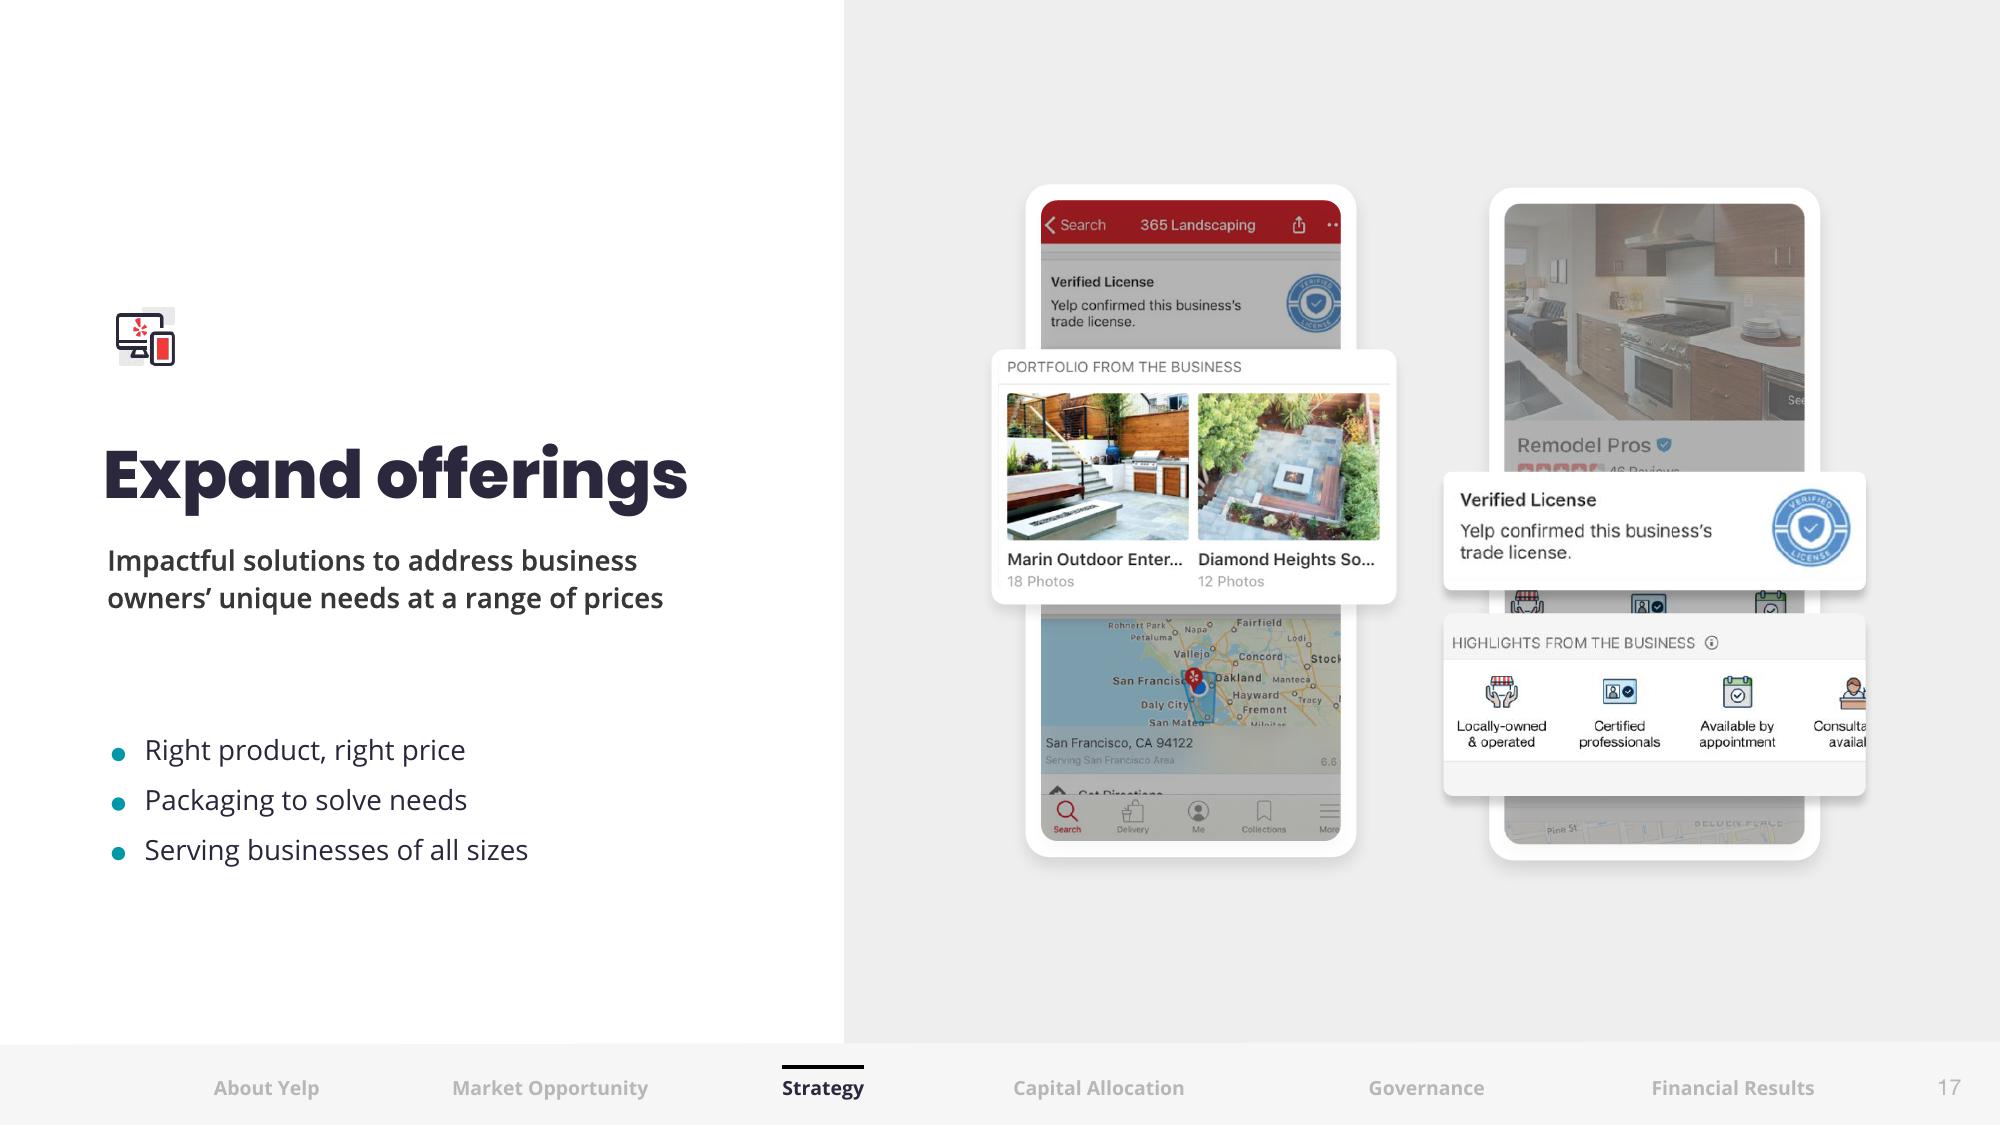
Task: Click the Delivery tab icon
Action: [x=1129, y=813]
